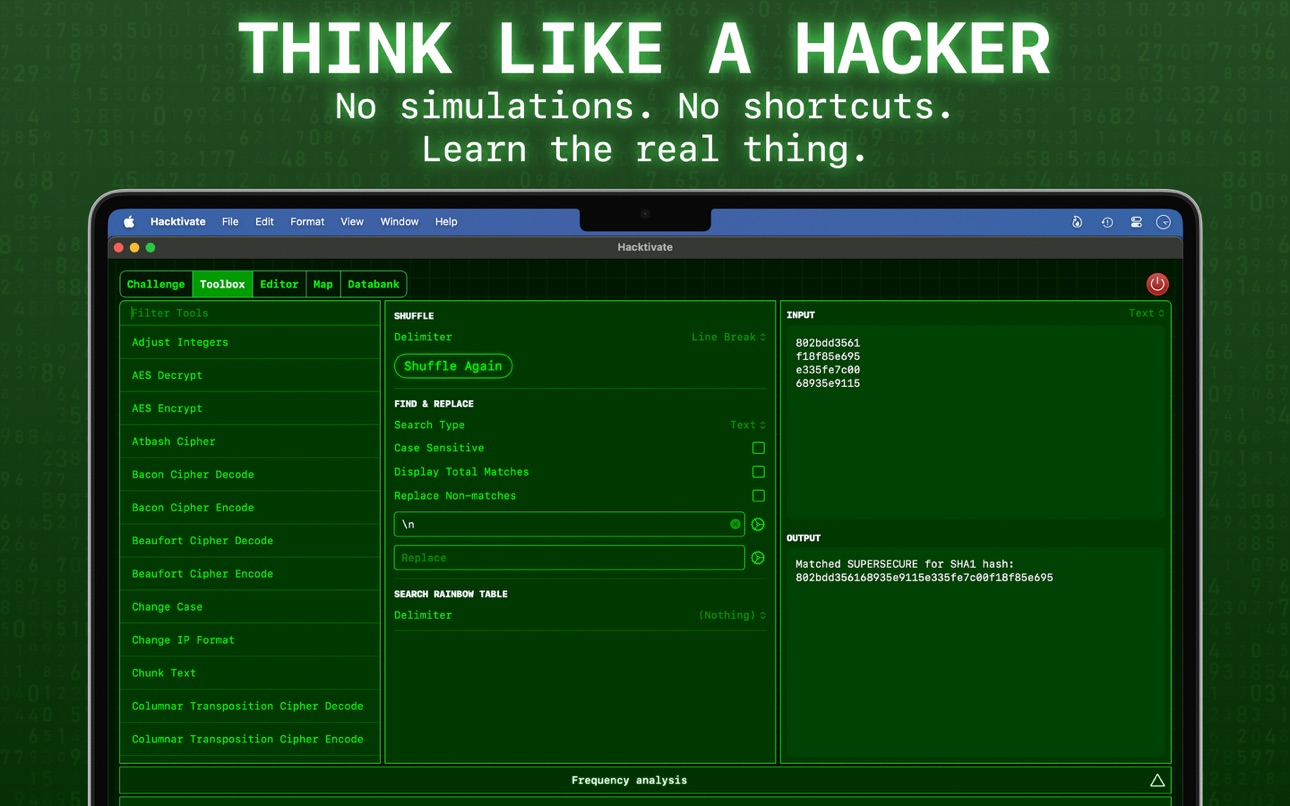
Task: Select the Change Case tool
Action: tap(250, 606)
